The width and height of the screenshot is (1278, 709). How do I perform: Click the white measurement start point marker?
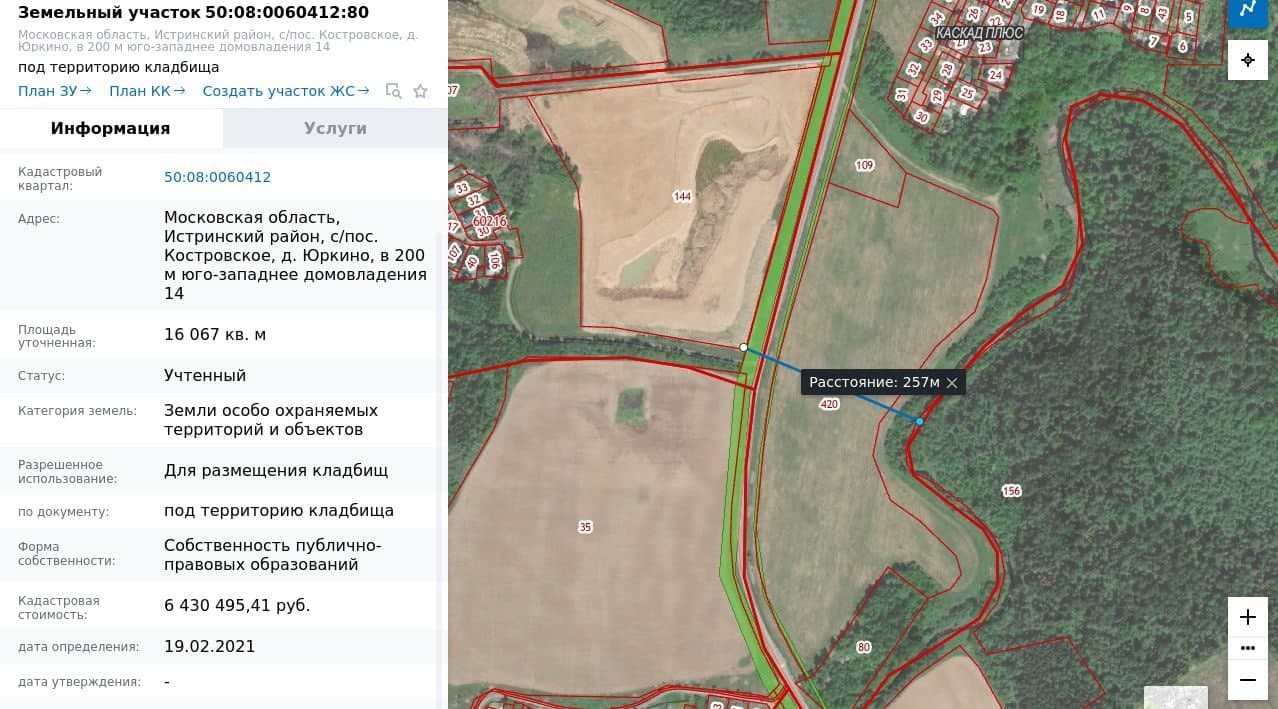[743, 347]
